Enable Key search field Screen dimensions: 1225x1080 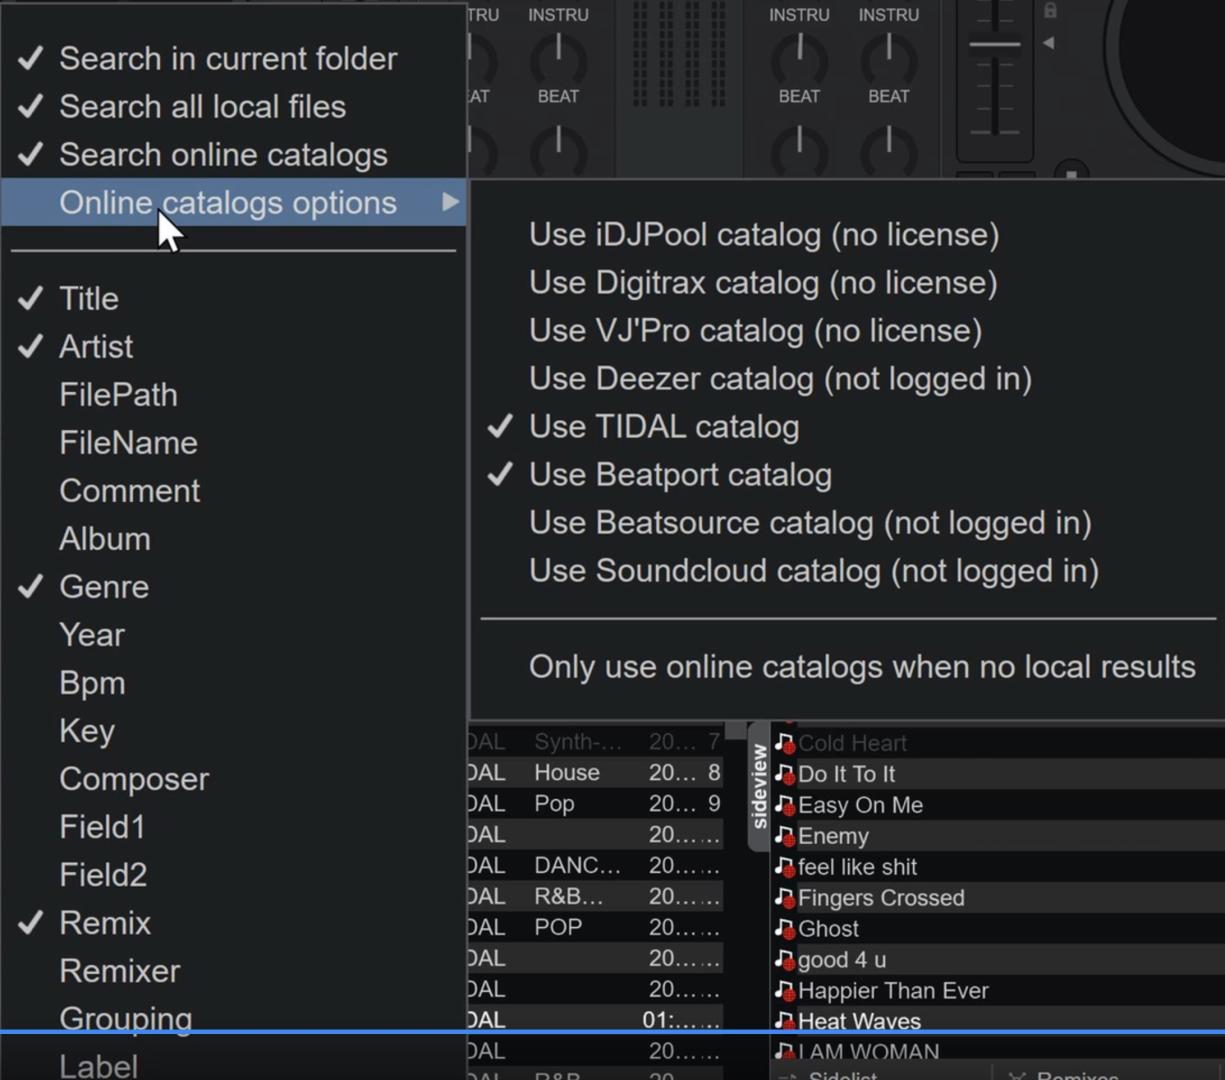[x=233, y=731]
